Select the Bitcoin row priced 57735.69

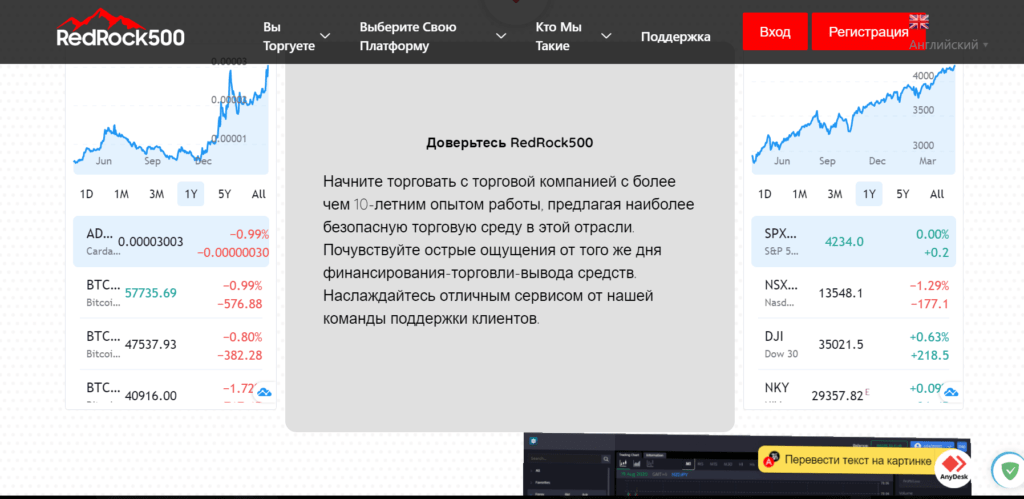click(x=171, y=293)
